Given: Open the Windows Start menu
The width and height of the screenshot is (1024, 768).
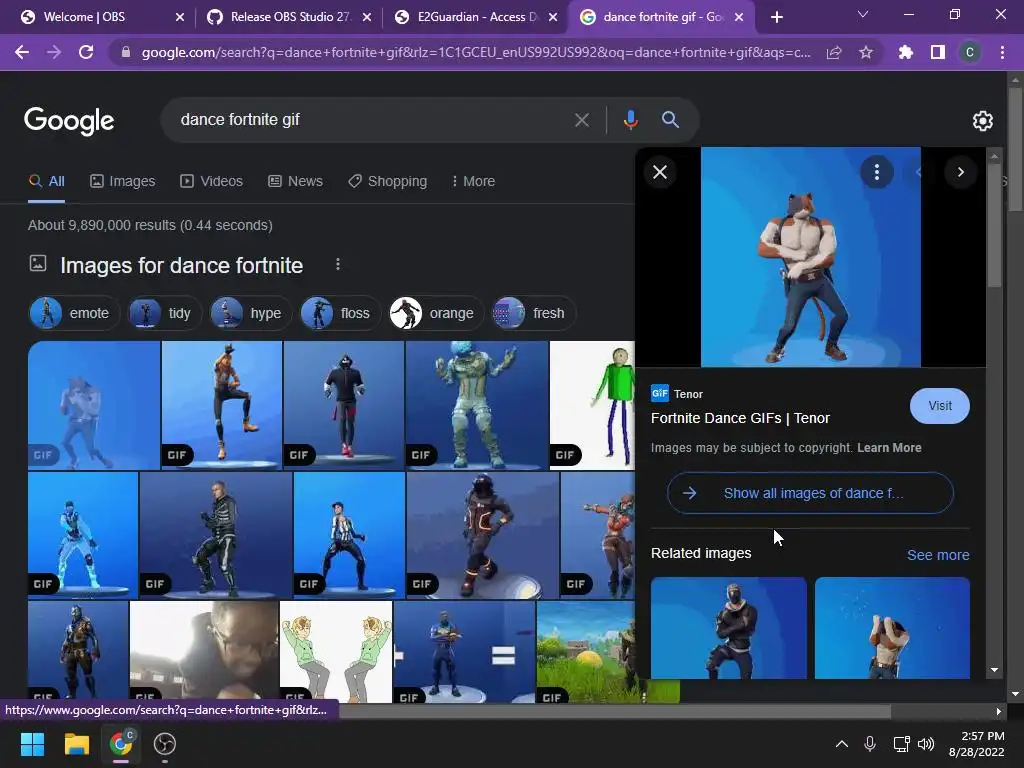Looking at the screenshot, I should pos(33,744).
